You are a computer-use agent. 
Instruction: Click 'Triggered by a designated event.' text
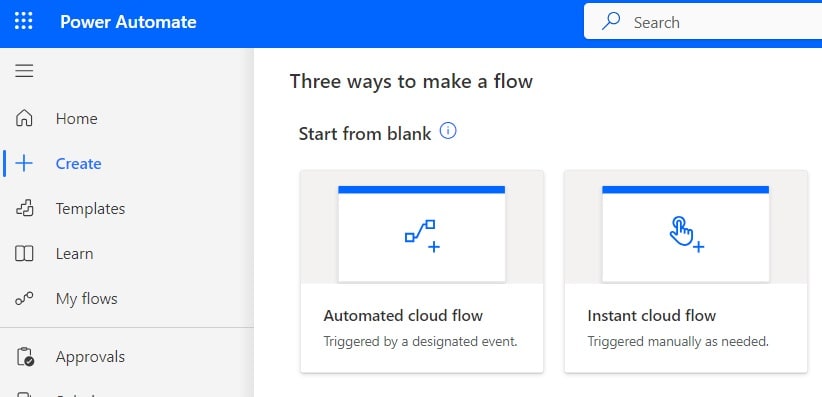point(420,342)
